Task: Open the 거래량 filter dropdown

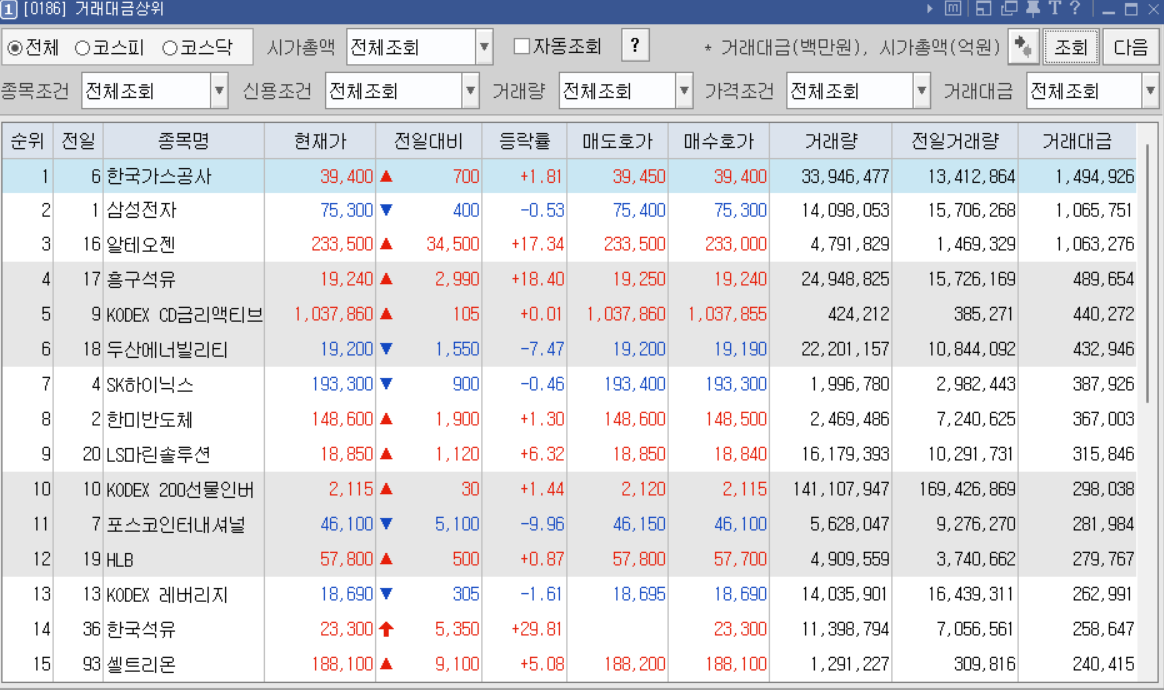Action: (x=684, y=91)
